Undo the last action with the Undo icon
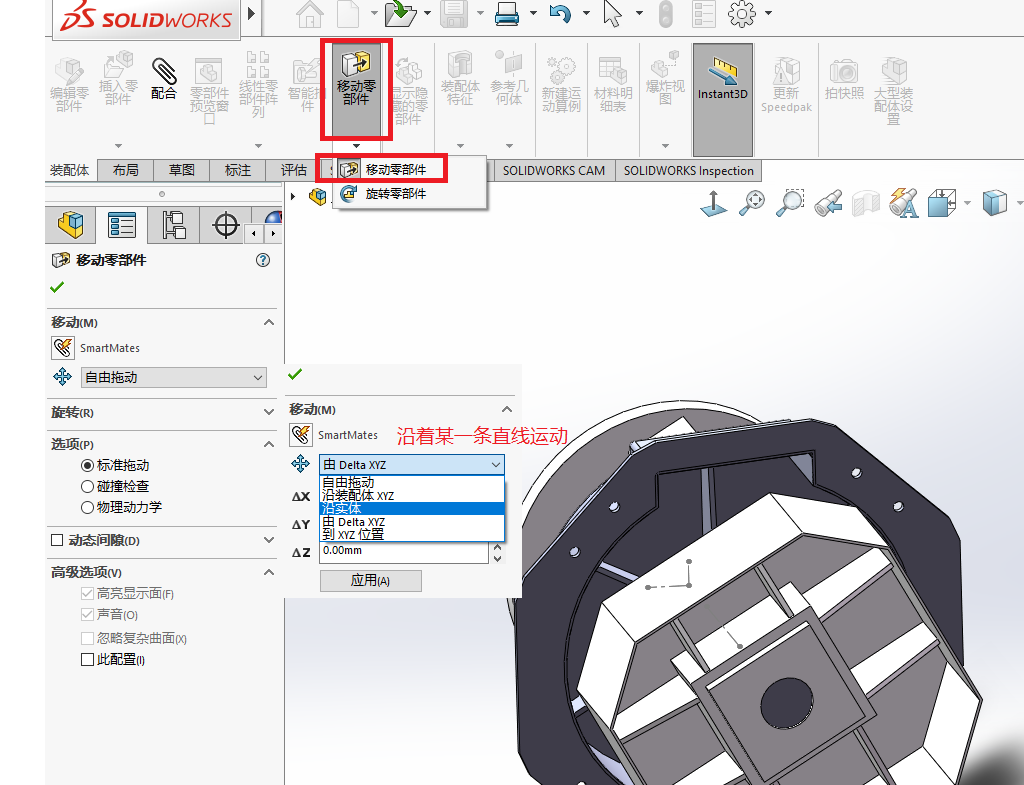The height and width of the screenshot is (785, 1024). point(560,14)
